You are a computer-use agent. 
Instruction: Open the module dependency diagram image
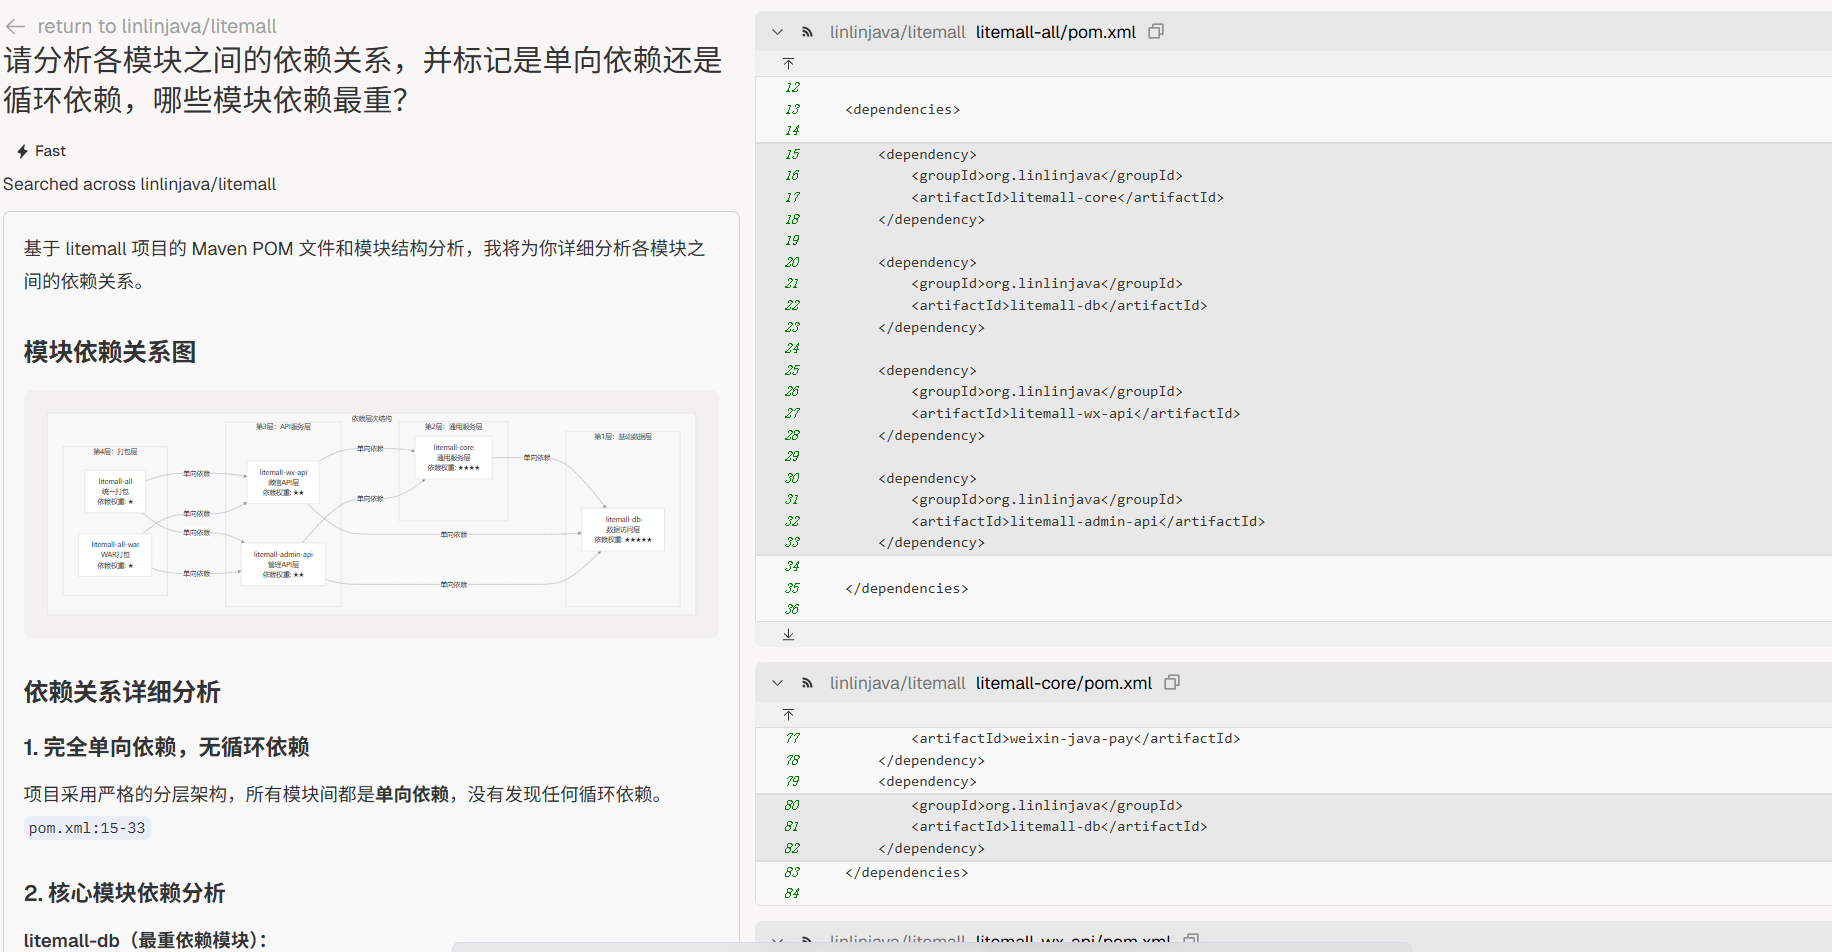(x=371, y=513)
